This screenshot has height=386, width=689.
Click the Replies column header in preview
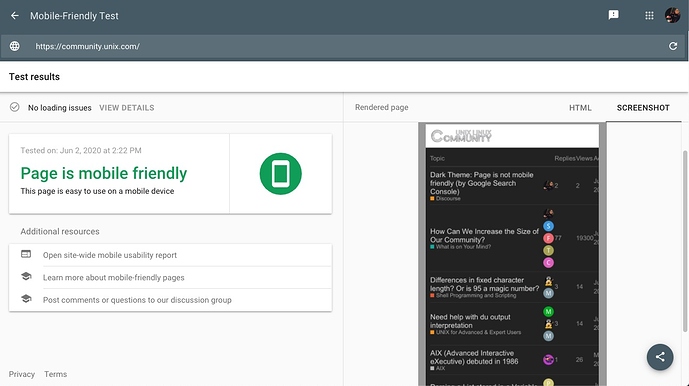tap(565, 158)
